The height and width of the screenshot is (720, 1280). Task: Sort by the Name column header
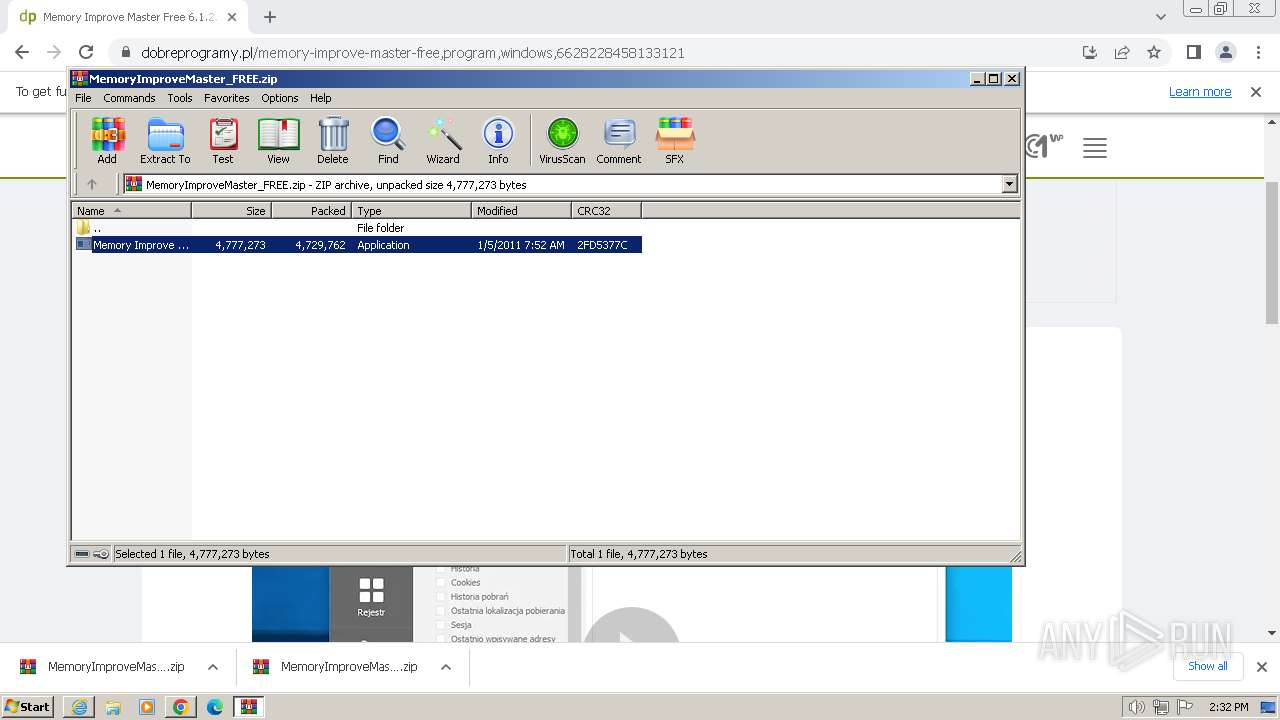pos(131,211)
